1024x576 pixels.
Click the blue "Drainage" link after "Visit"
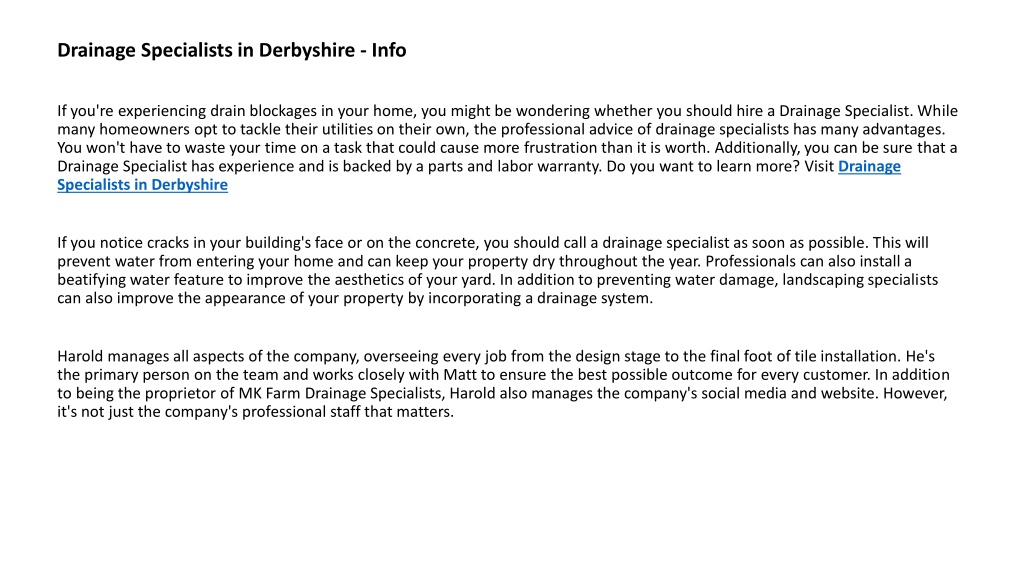point(869,167)
